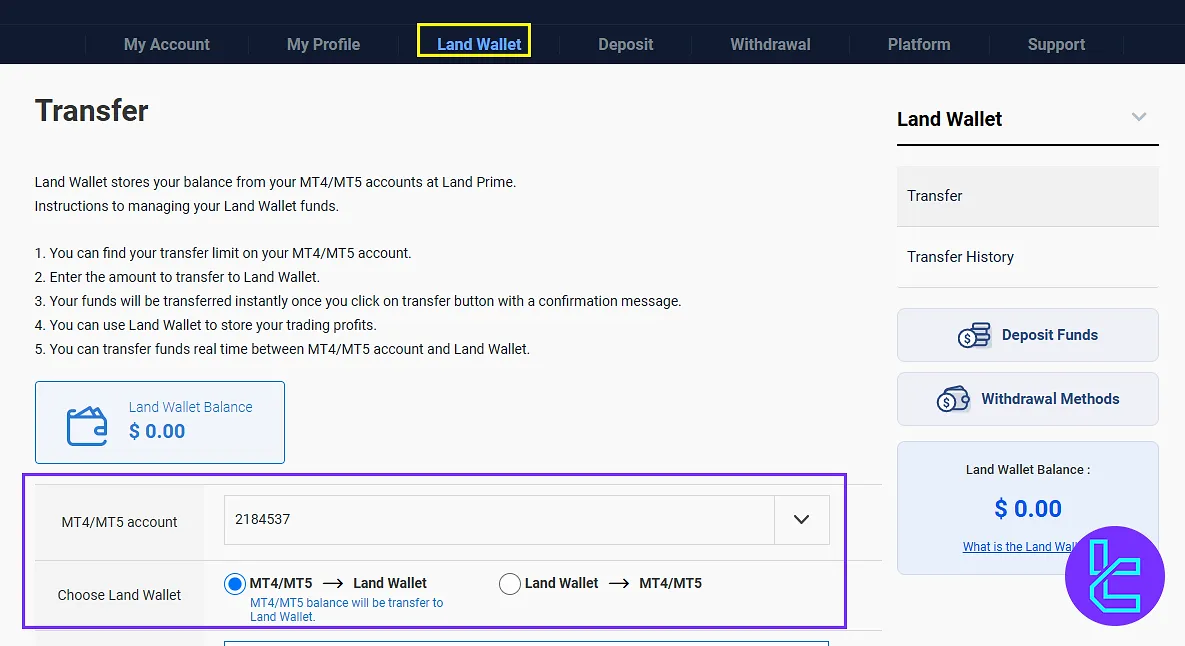The height and width of the screenshot is (646, 1185).
Task: Select Transfer History in the sidebar
Action: click(x=960, y=257)
